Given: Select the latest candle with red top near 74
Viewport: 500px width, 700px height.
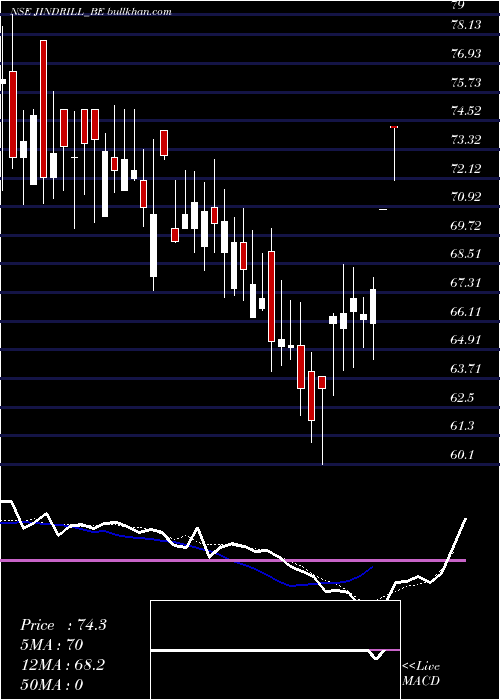Looking at the screenshot, I should pyautogui.click(x=394, y=154).
